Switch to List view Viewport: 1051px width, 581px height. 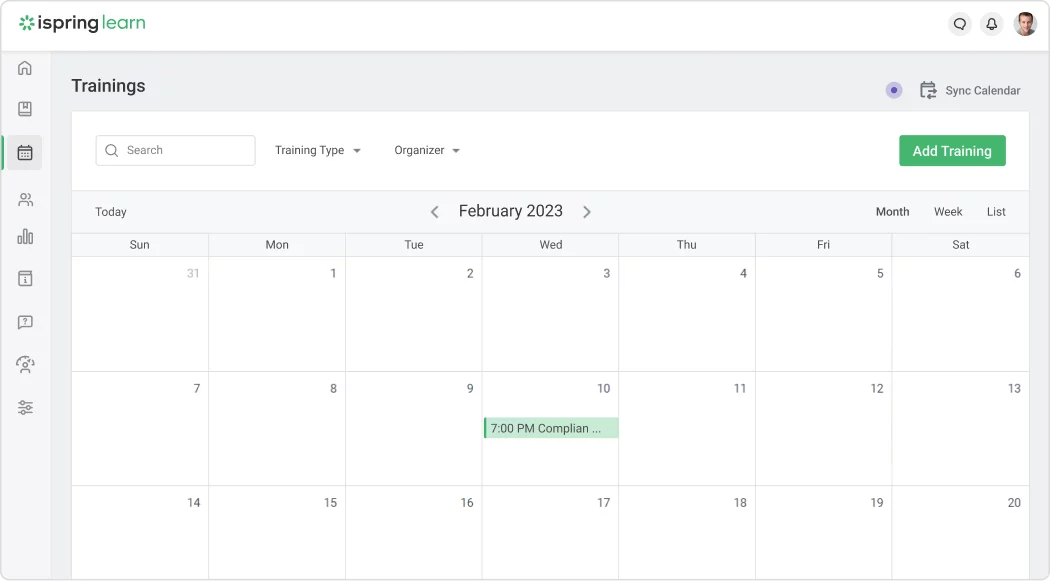(x=996, y=212)
